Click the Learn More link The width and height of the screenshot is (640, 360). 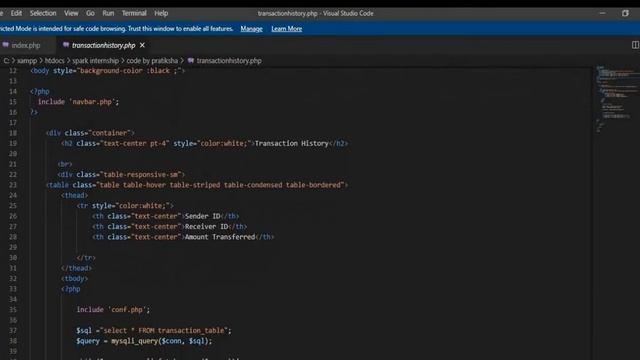click(287, 29)
